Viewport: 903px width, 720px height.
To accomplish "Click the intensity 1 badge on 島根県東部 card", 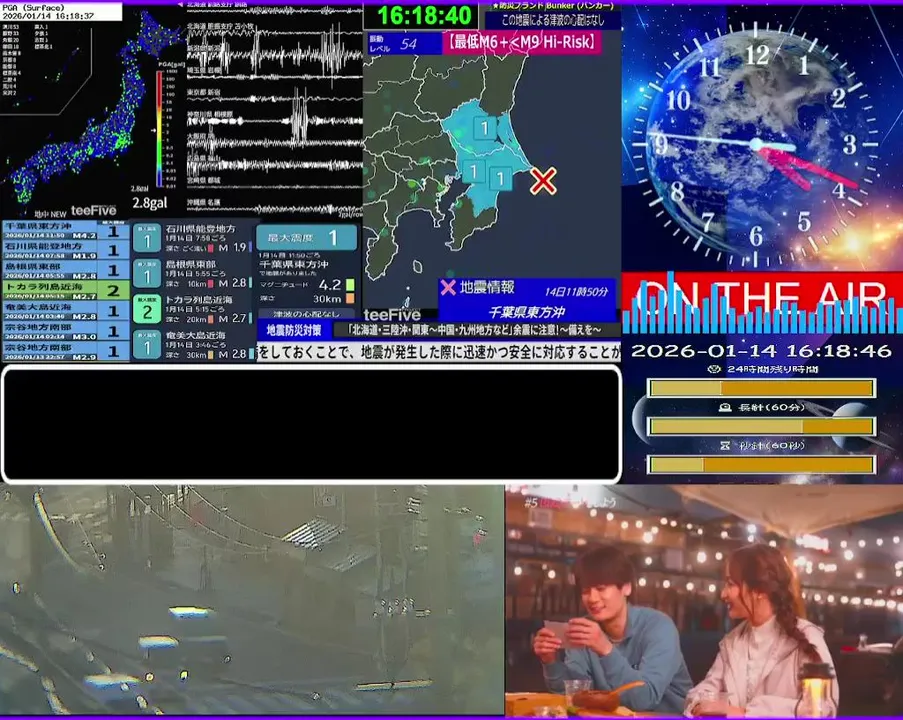I will [x=147, y=274].
